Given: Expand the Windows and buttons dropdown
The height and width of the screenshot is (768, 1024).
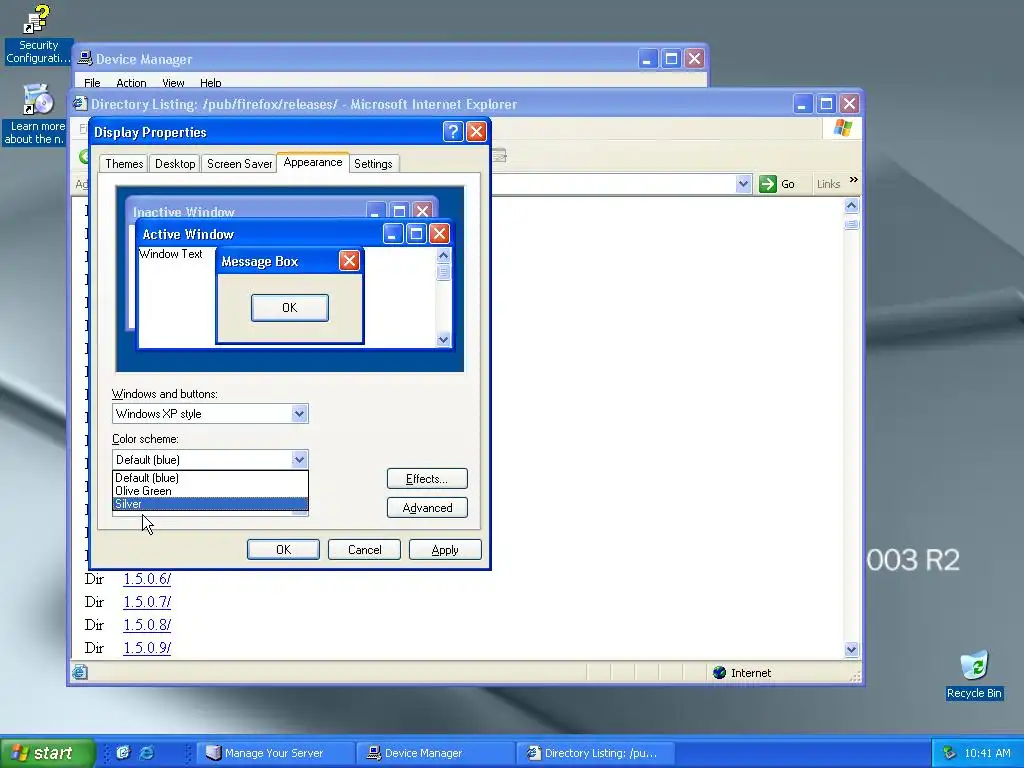Looking at the screenshot, I should pos(299,413).
